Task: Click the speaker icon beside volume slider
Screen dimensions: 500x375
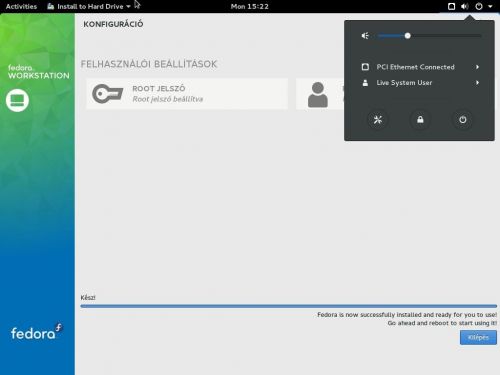Action: [x=365, y=36]
